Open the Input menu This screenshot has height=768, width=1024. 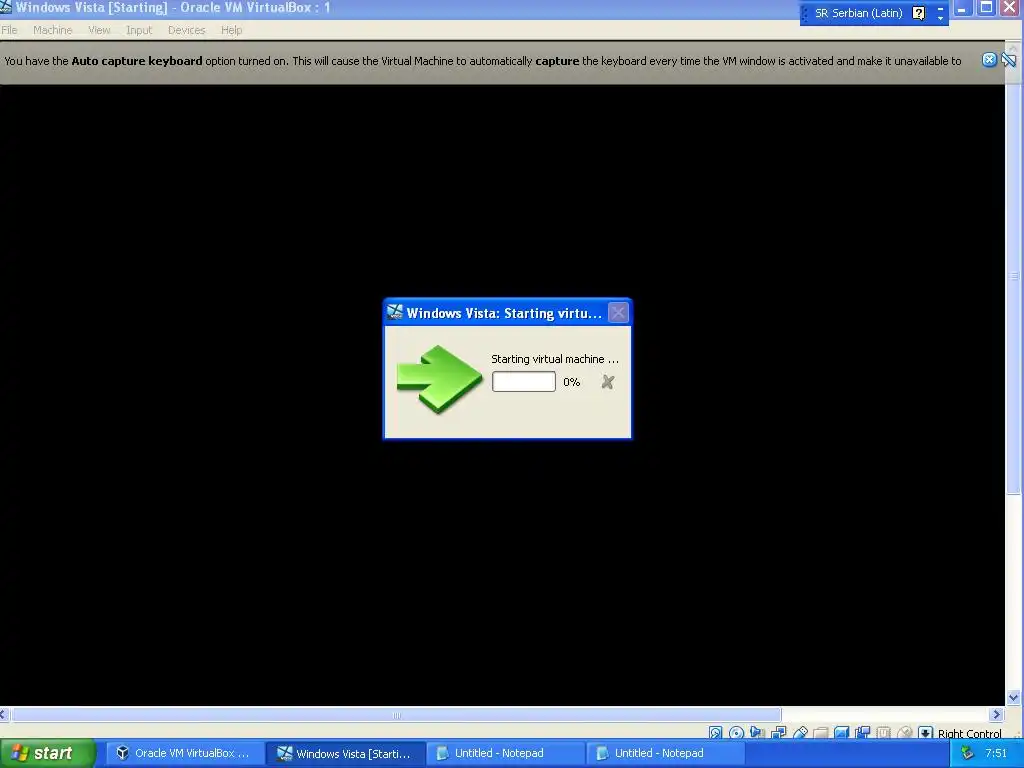tap(138, 30)
